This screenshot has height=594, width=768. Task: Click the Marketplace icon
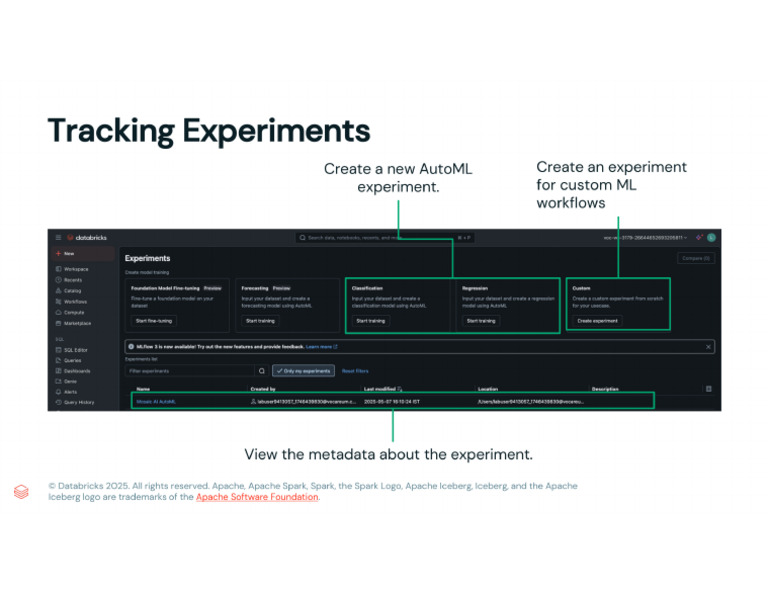(x=59, y=323)
